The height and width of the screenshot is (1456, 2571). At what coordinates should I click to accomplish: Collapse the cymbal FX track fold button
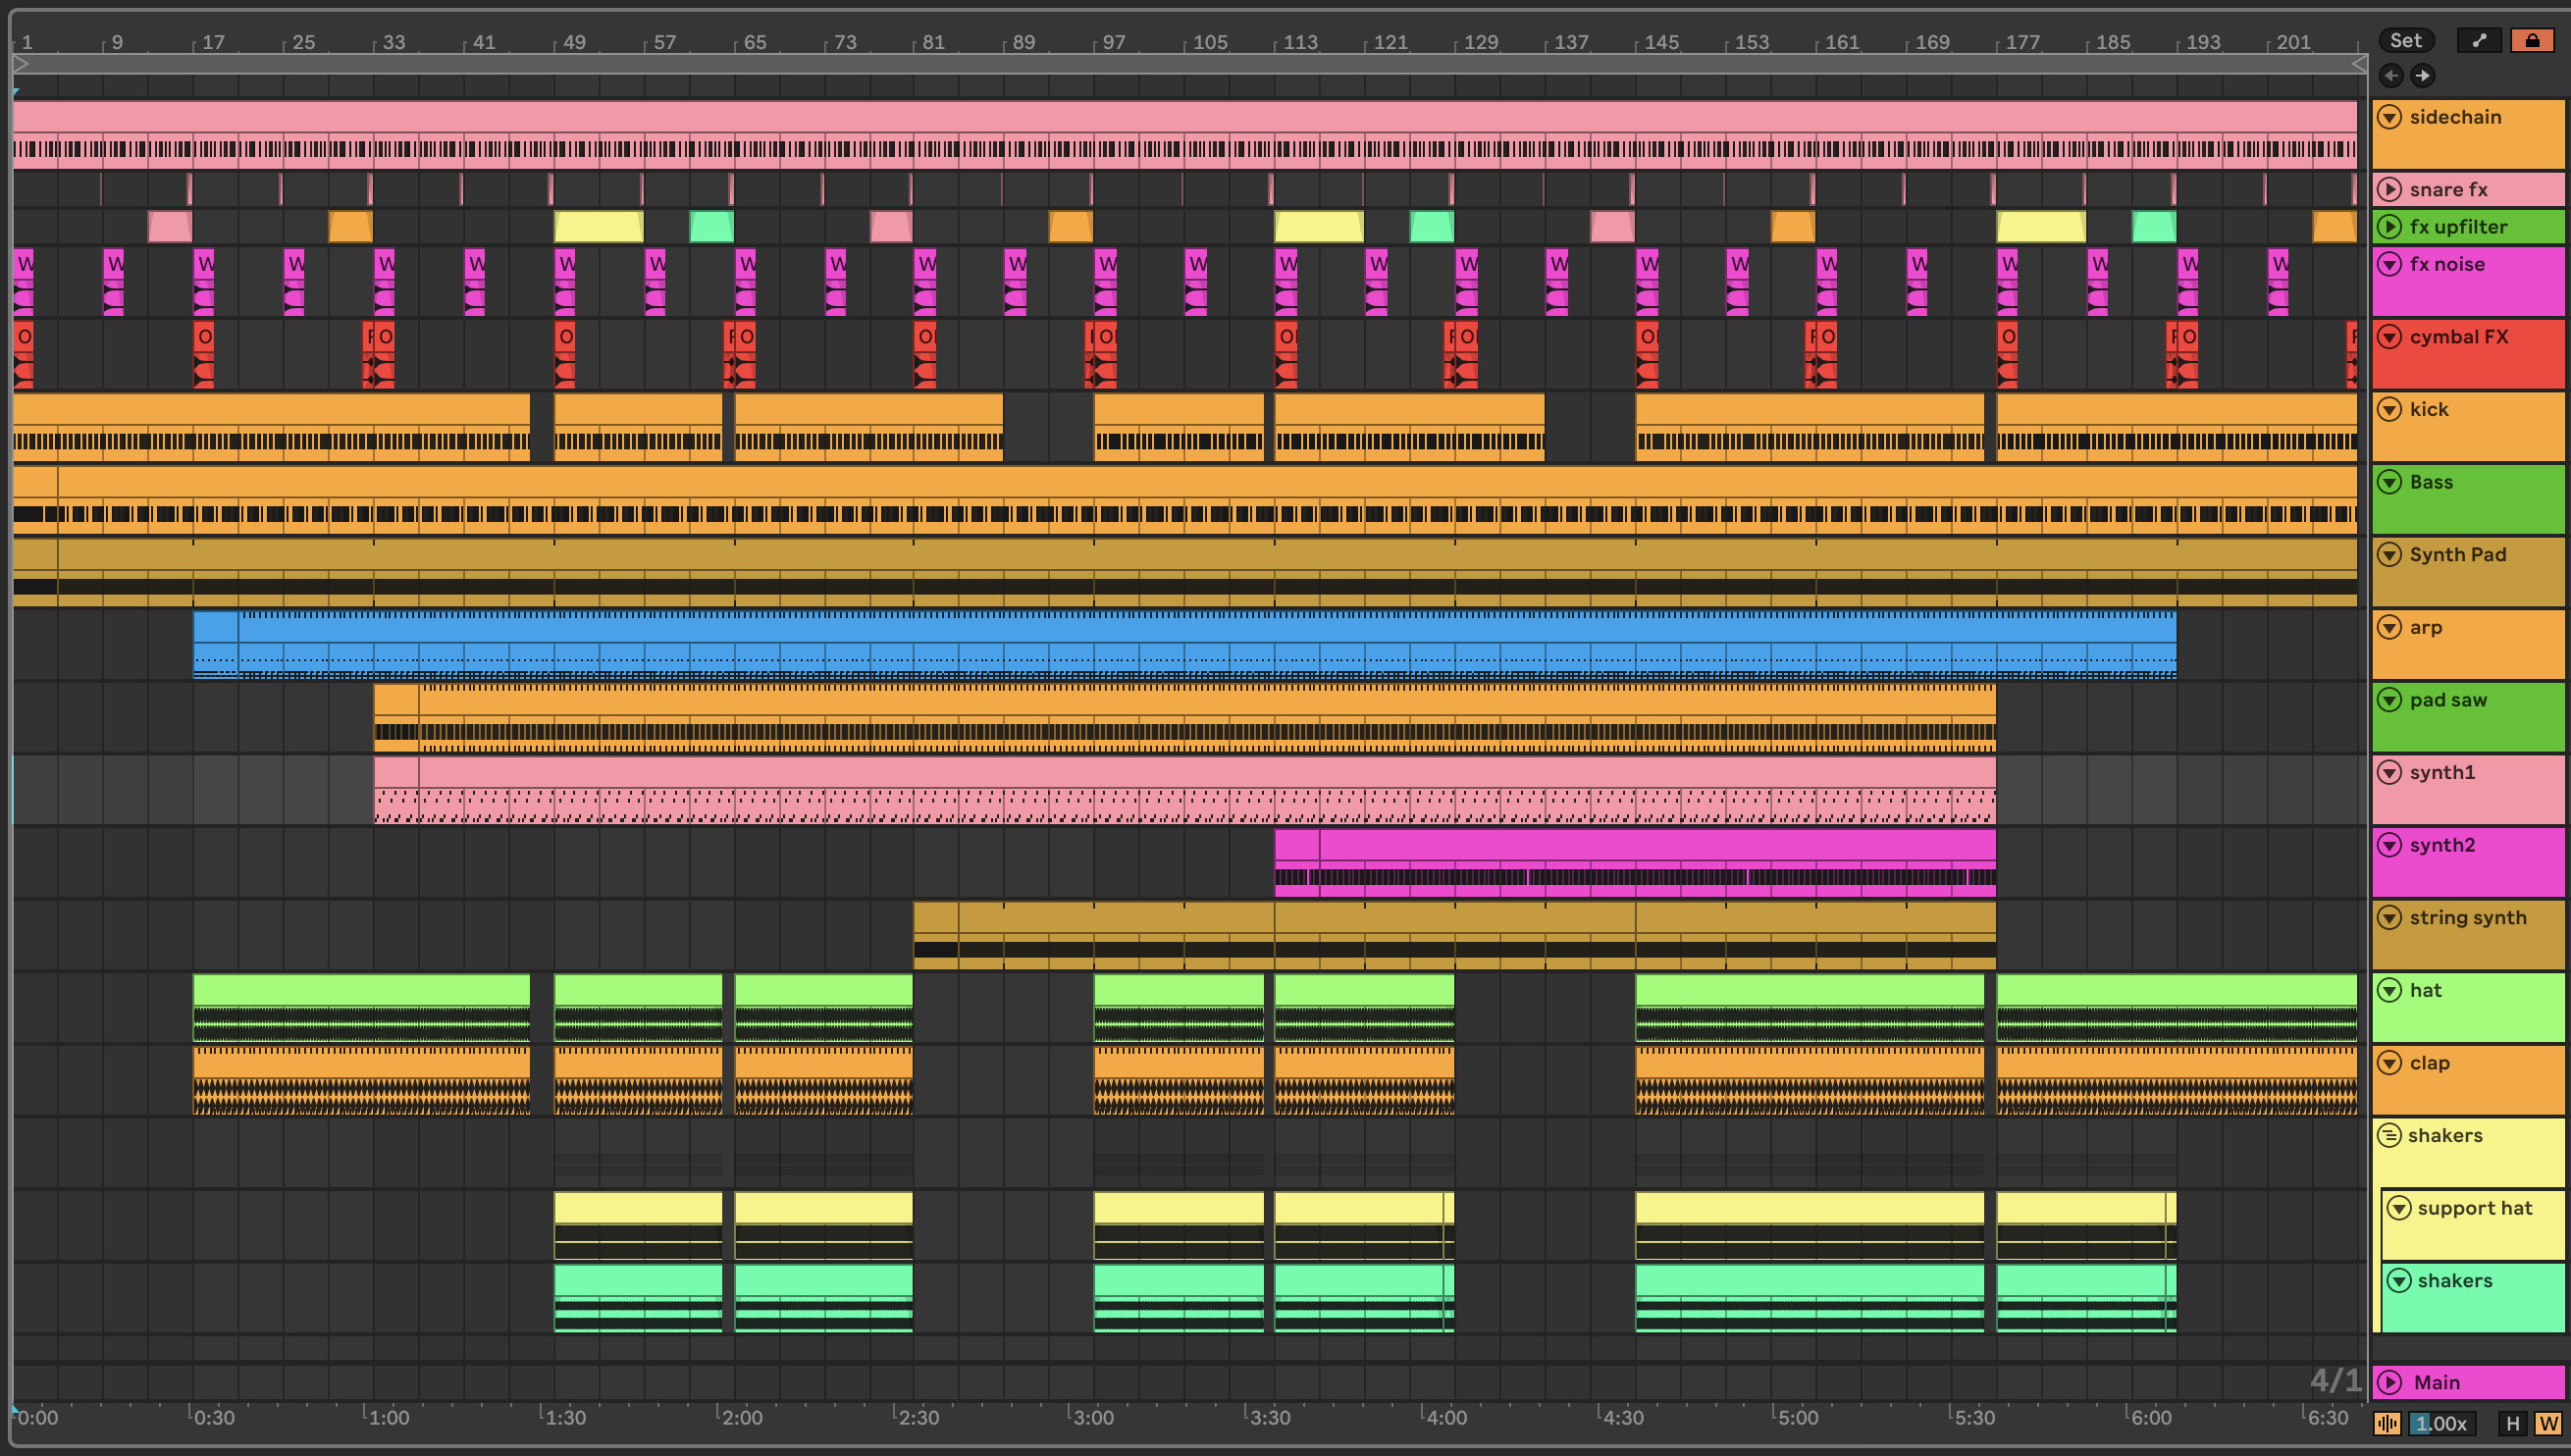click(x=2389, y=337)
